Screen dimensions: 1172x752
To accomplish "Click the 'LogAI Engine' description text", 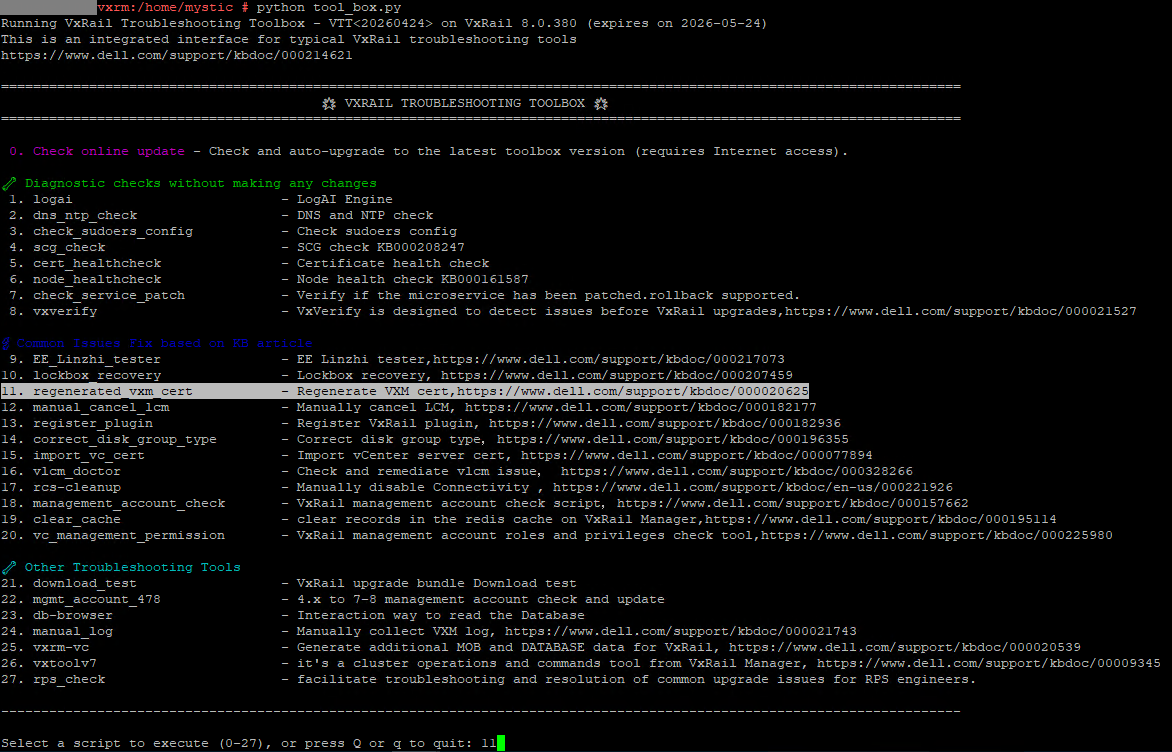I will pos(345,199).
